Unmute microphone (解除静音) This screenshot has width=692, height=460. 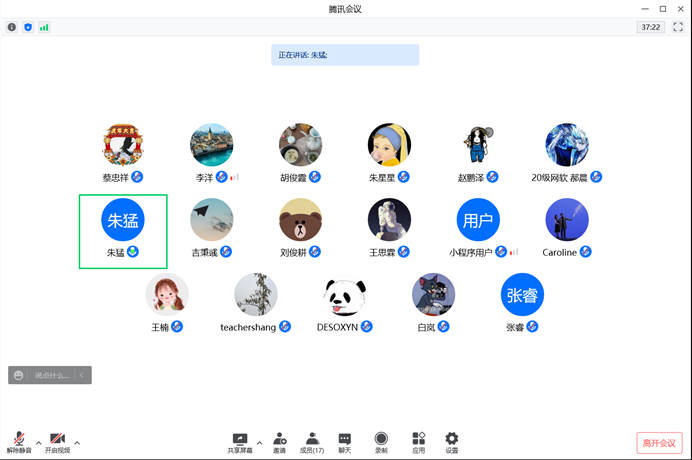(x=19, y=439)
